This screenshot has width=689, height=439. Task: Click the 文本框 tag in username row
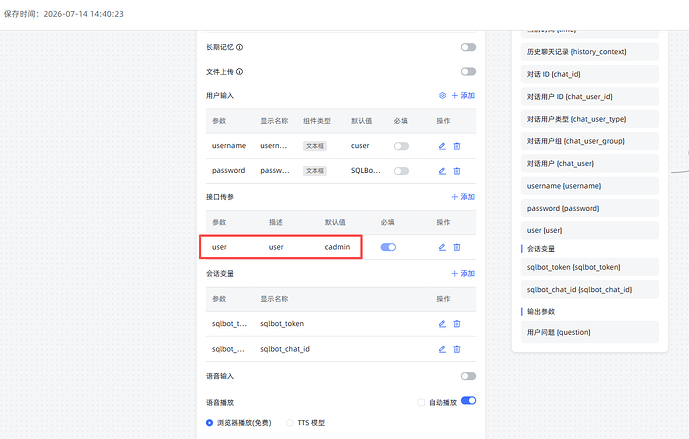click(x=315, y=146)
